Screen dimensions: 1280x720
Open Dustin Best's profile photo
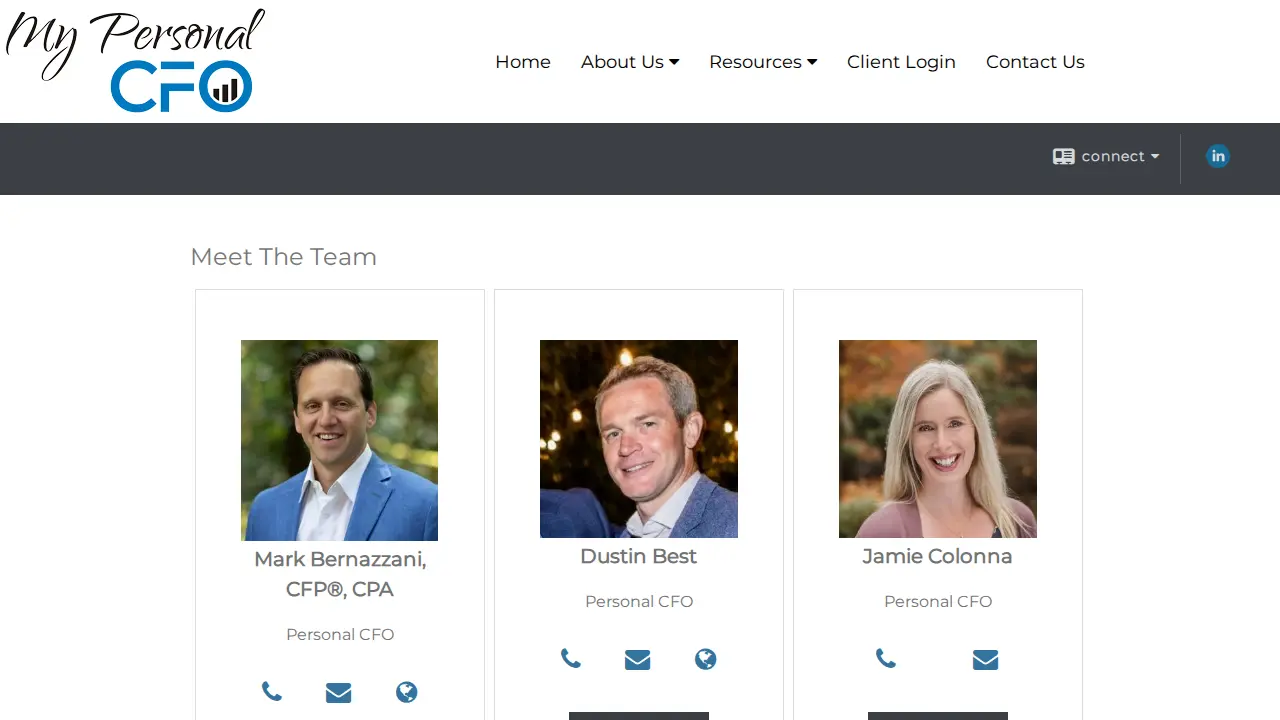(639, 439)
